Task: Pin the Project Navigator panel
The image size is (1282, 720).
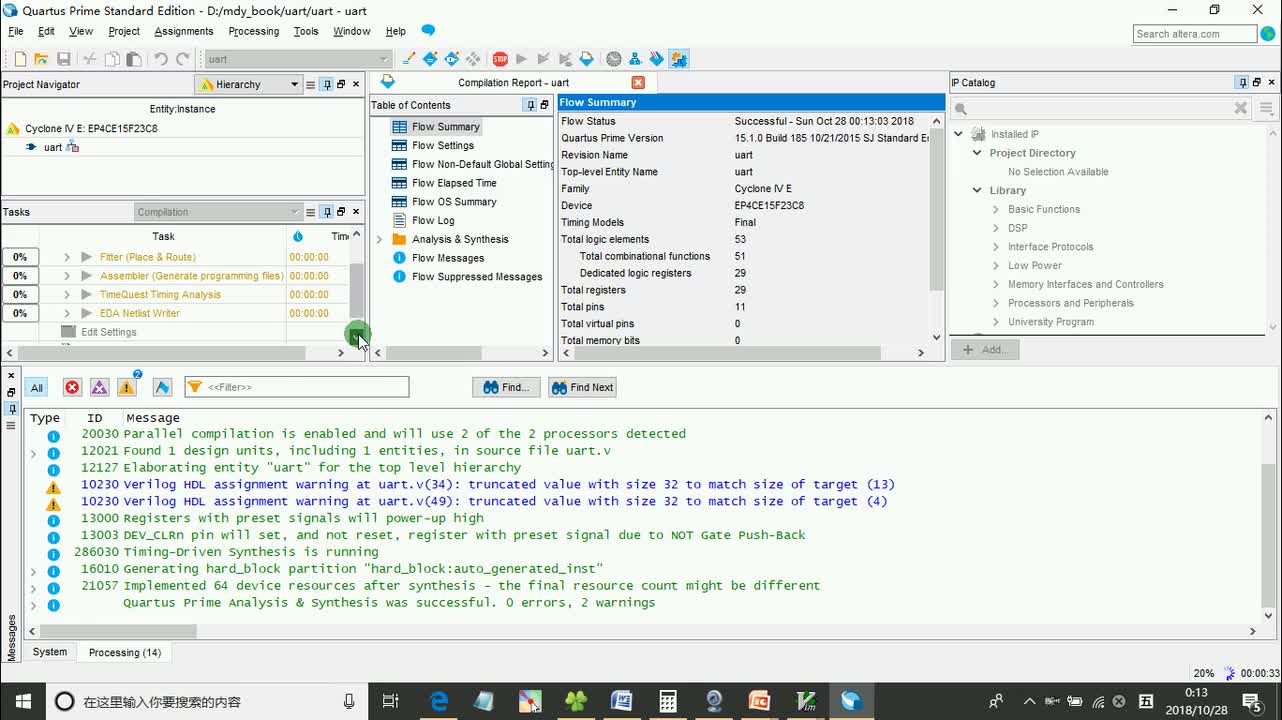Action: 327,85
